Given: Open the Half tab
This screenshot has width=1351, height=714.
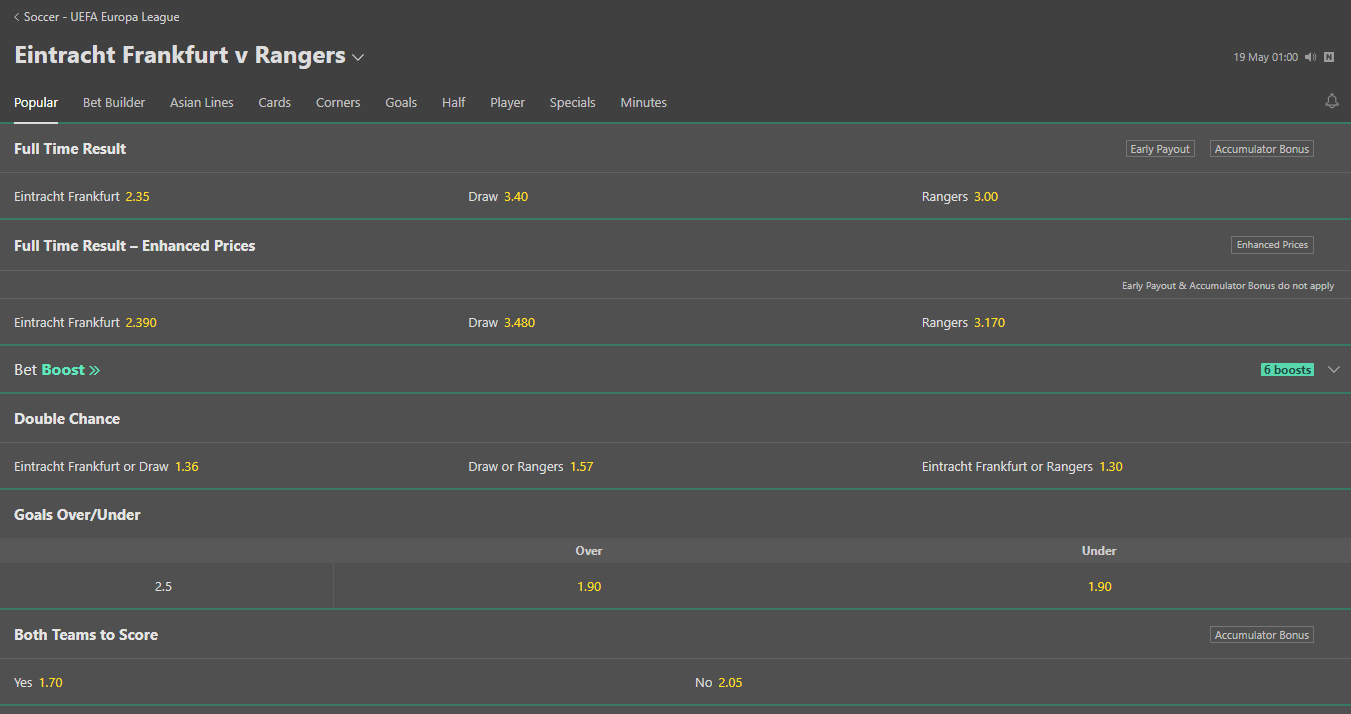Looking at the screenshot, I should [x=454, y=102].
